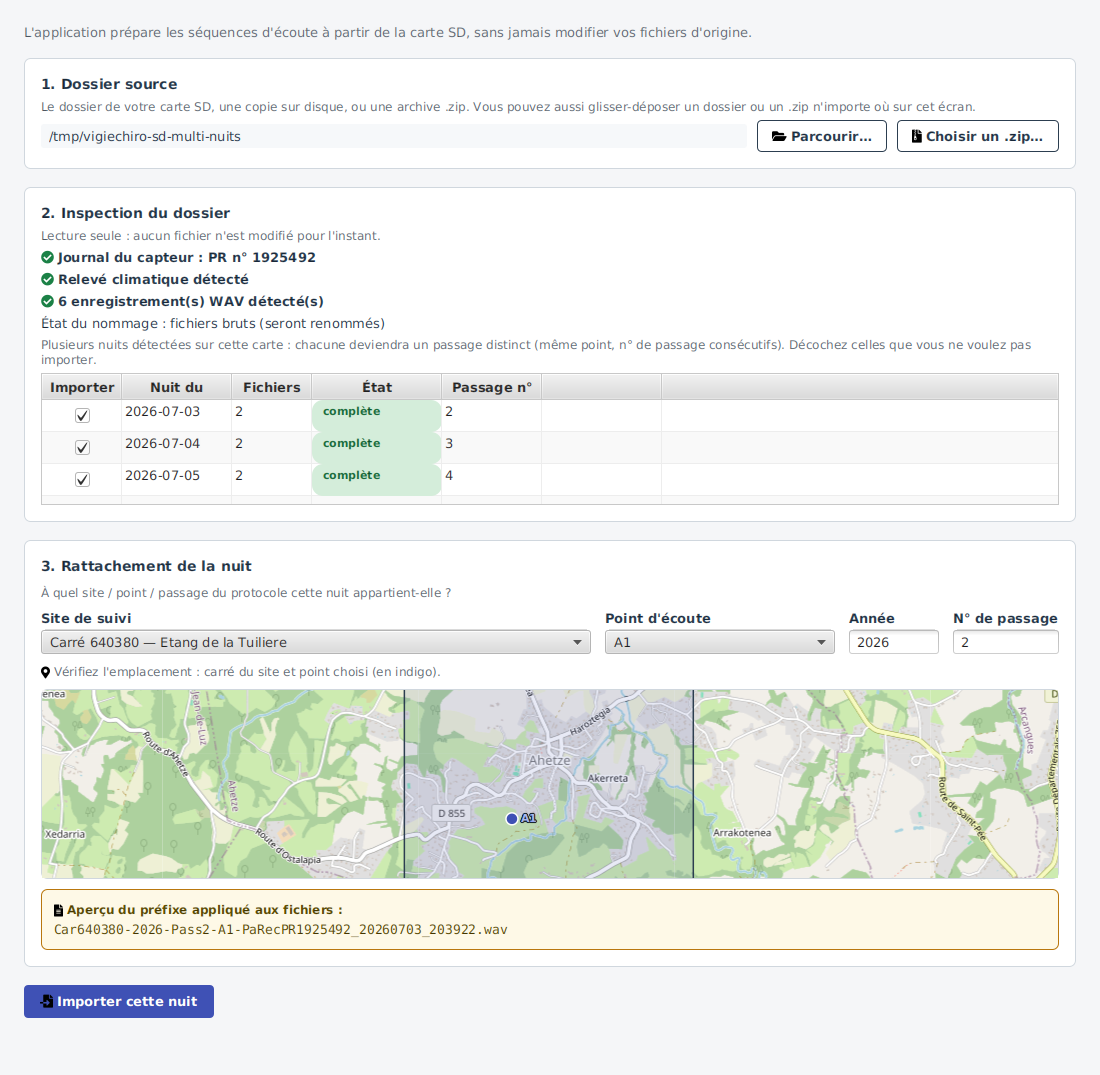Click the location pin icon above map

point(46,672)
